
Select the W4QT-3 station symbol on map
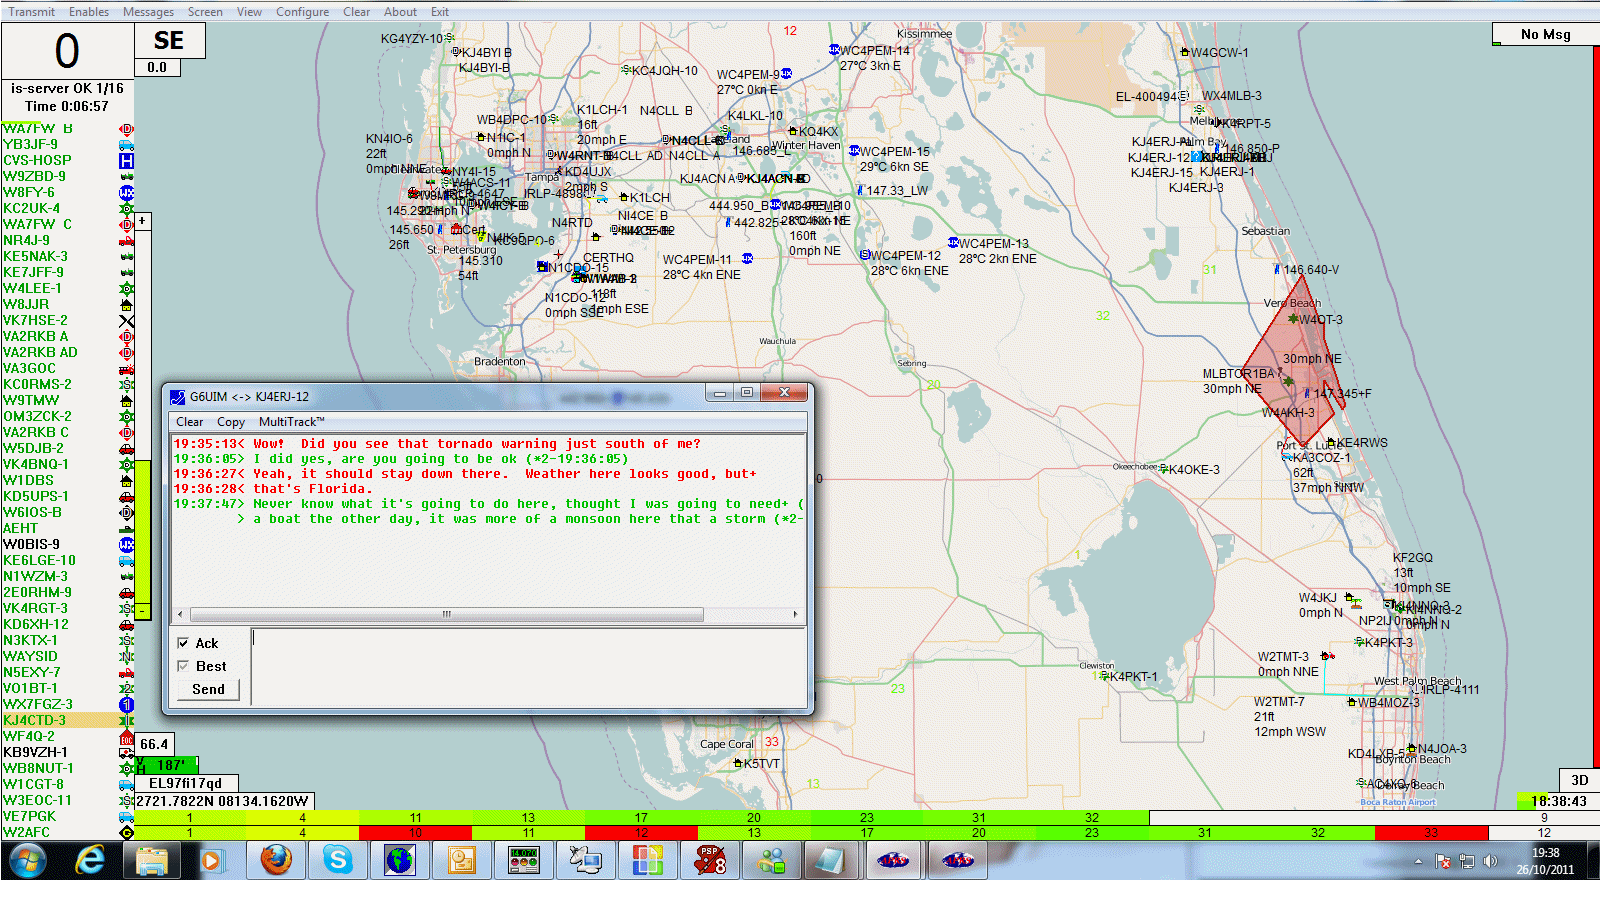pyautogui.click(x=1293, y=319)
